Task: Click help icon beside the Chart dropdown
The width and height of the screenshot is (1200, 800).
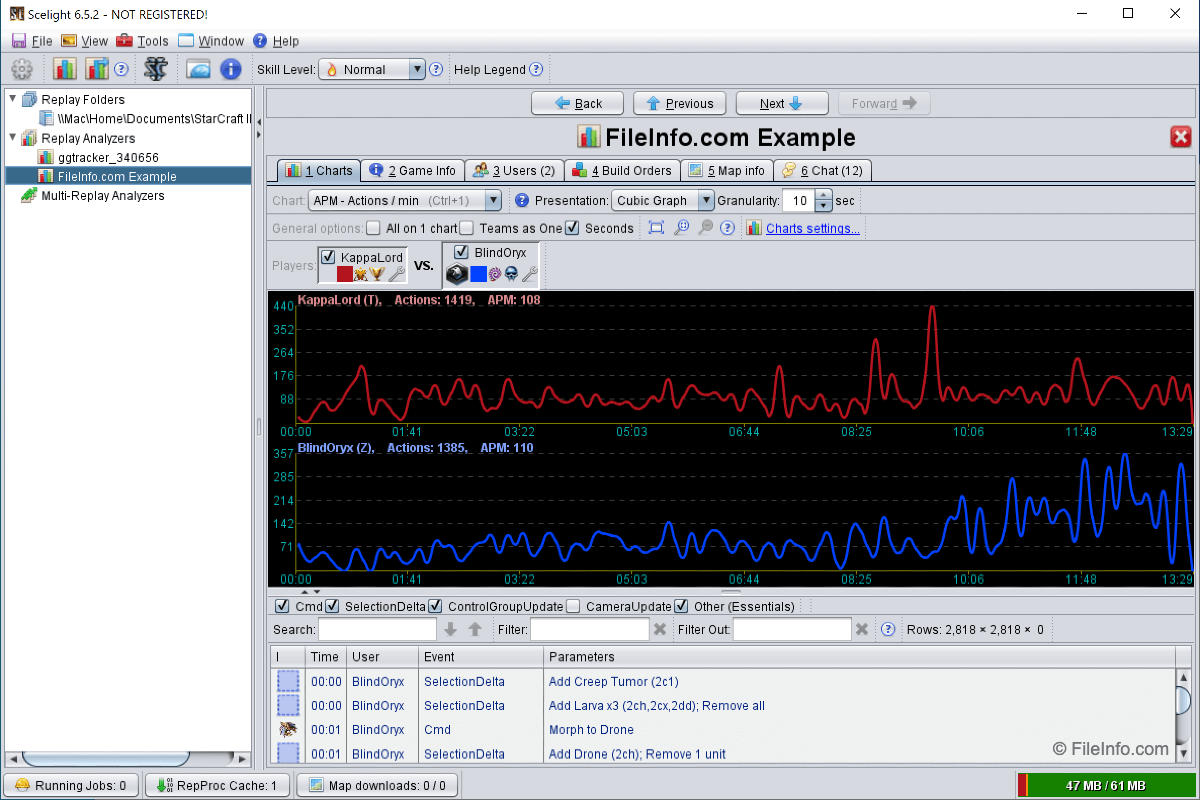Action: tap(521, 200)
